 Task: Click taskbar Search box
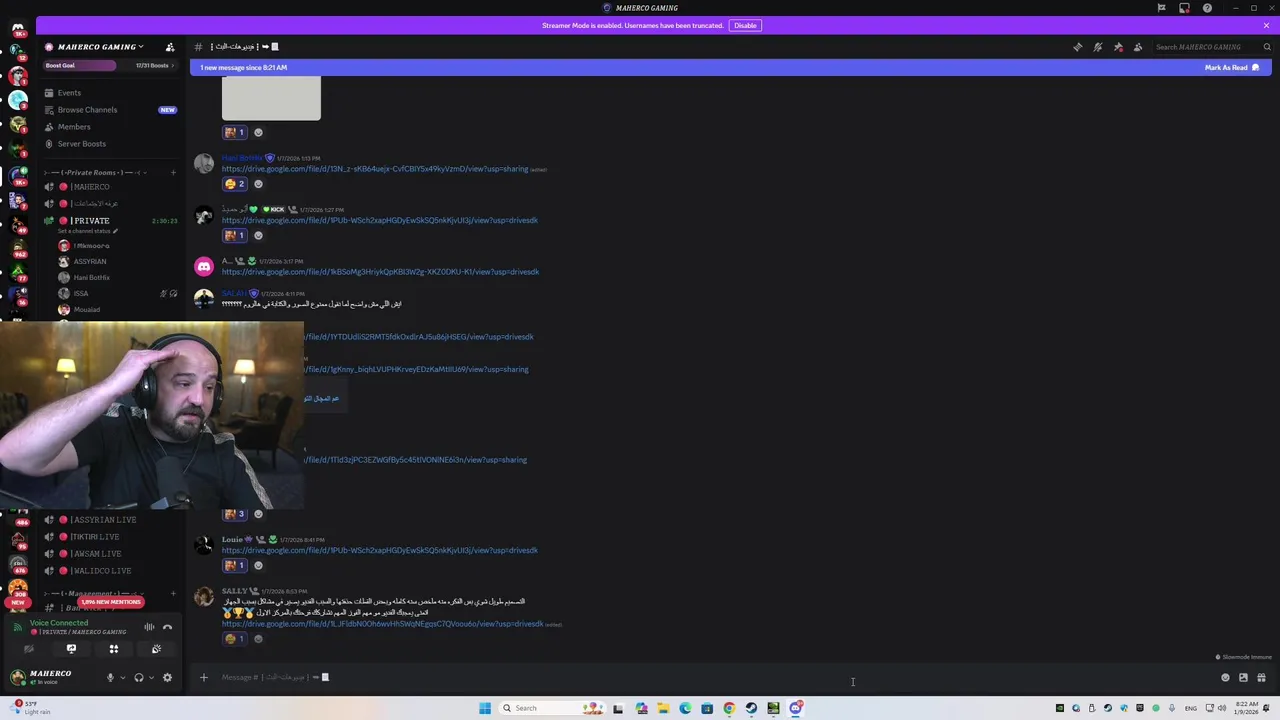(x=552, y=708)
